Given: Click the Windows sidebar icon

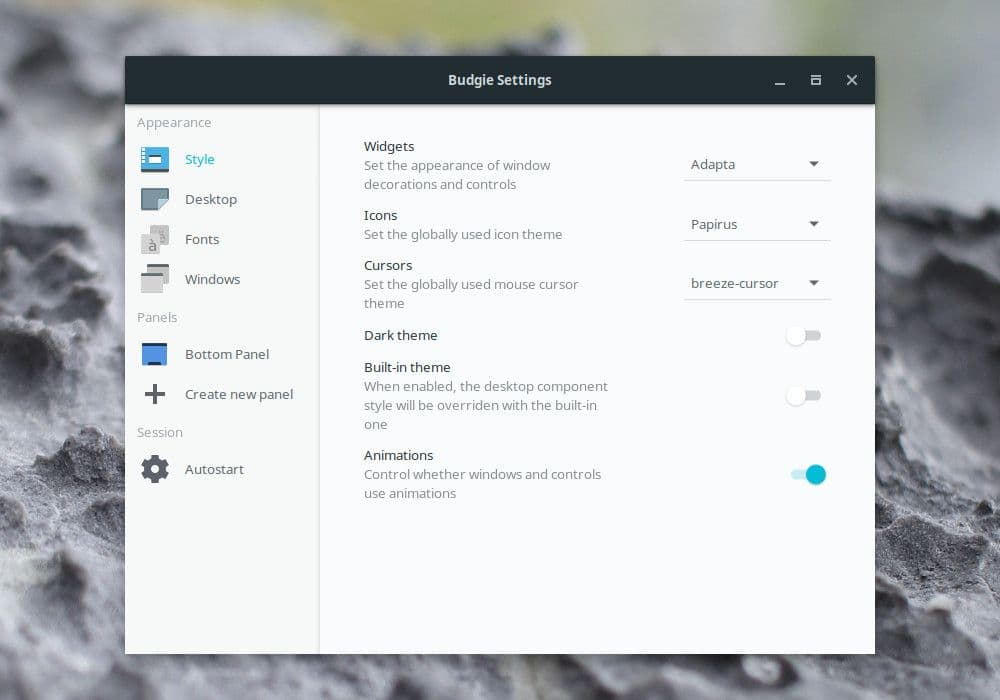Looking at the screenshot, I should tap(155, 279).
